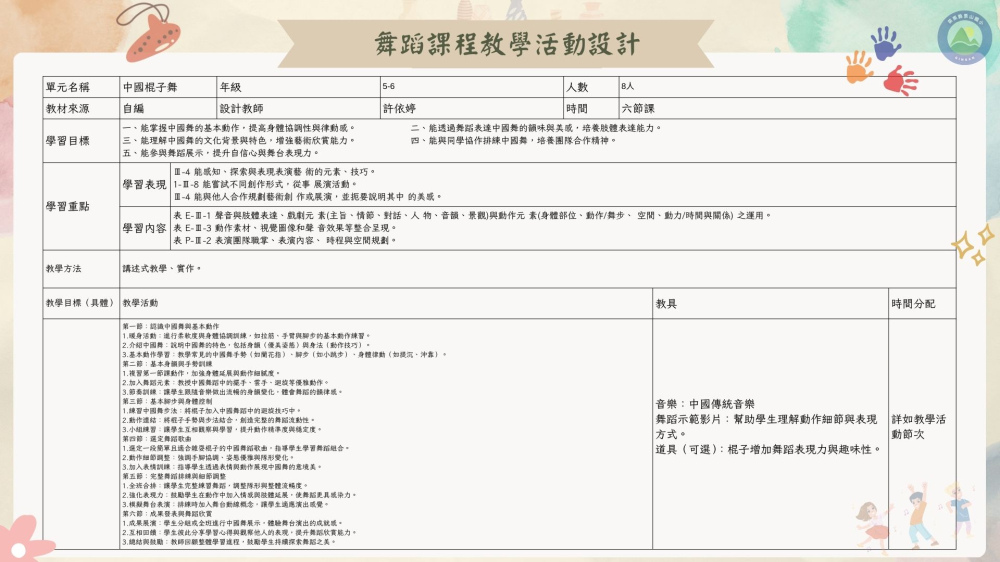Select the 學習目標 header cell
1000x562 pixels.
point(81,141)
